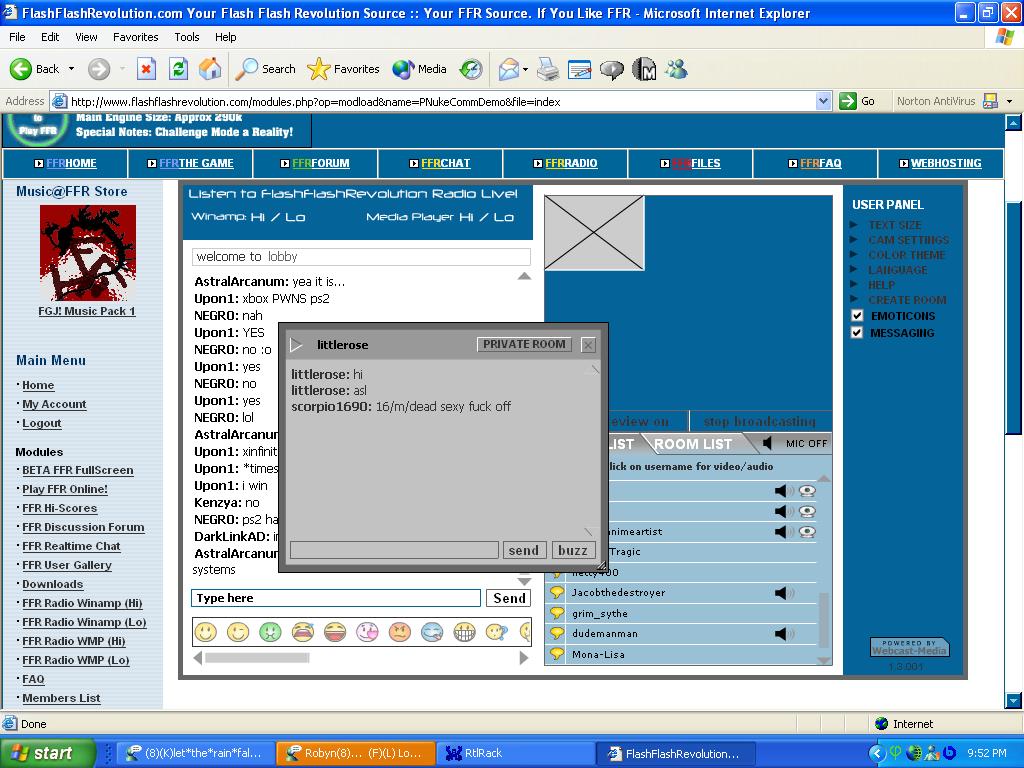Viewport: 1024px width, 768px height.
Task: Open the FFR Hi-Scores link
Action: click(59, 508)
